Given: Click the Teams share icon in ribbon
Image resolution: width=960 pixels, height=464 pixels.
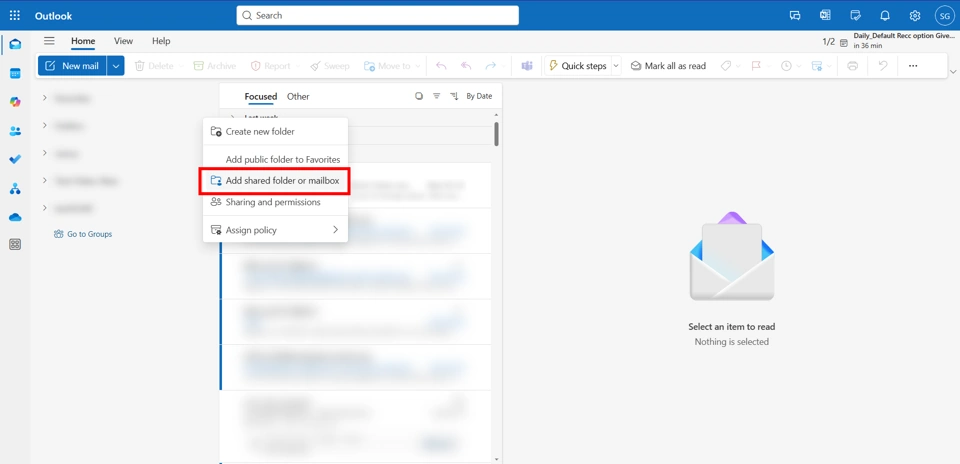Looking at the screenshot, I should [527, 65].
